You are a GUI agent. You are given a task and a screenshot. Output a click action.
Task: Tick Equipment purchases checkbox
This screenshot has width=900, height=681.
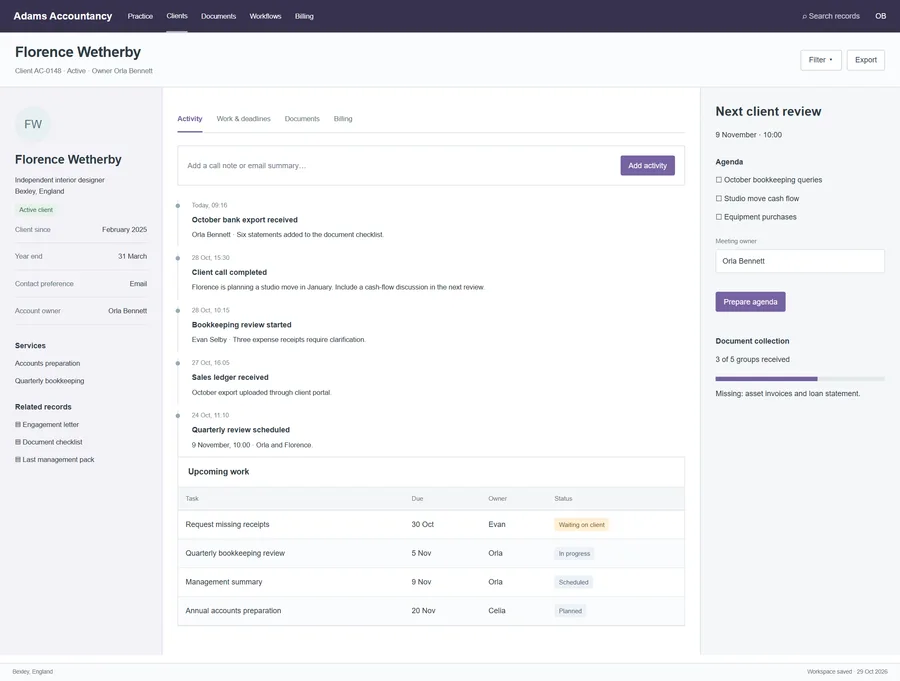719,217
